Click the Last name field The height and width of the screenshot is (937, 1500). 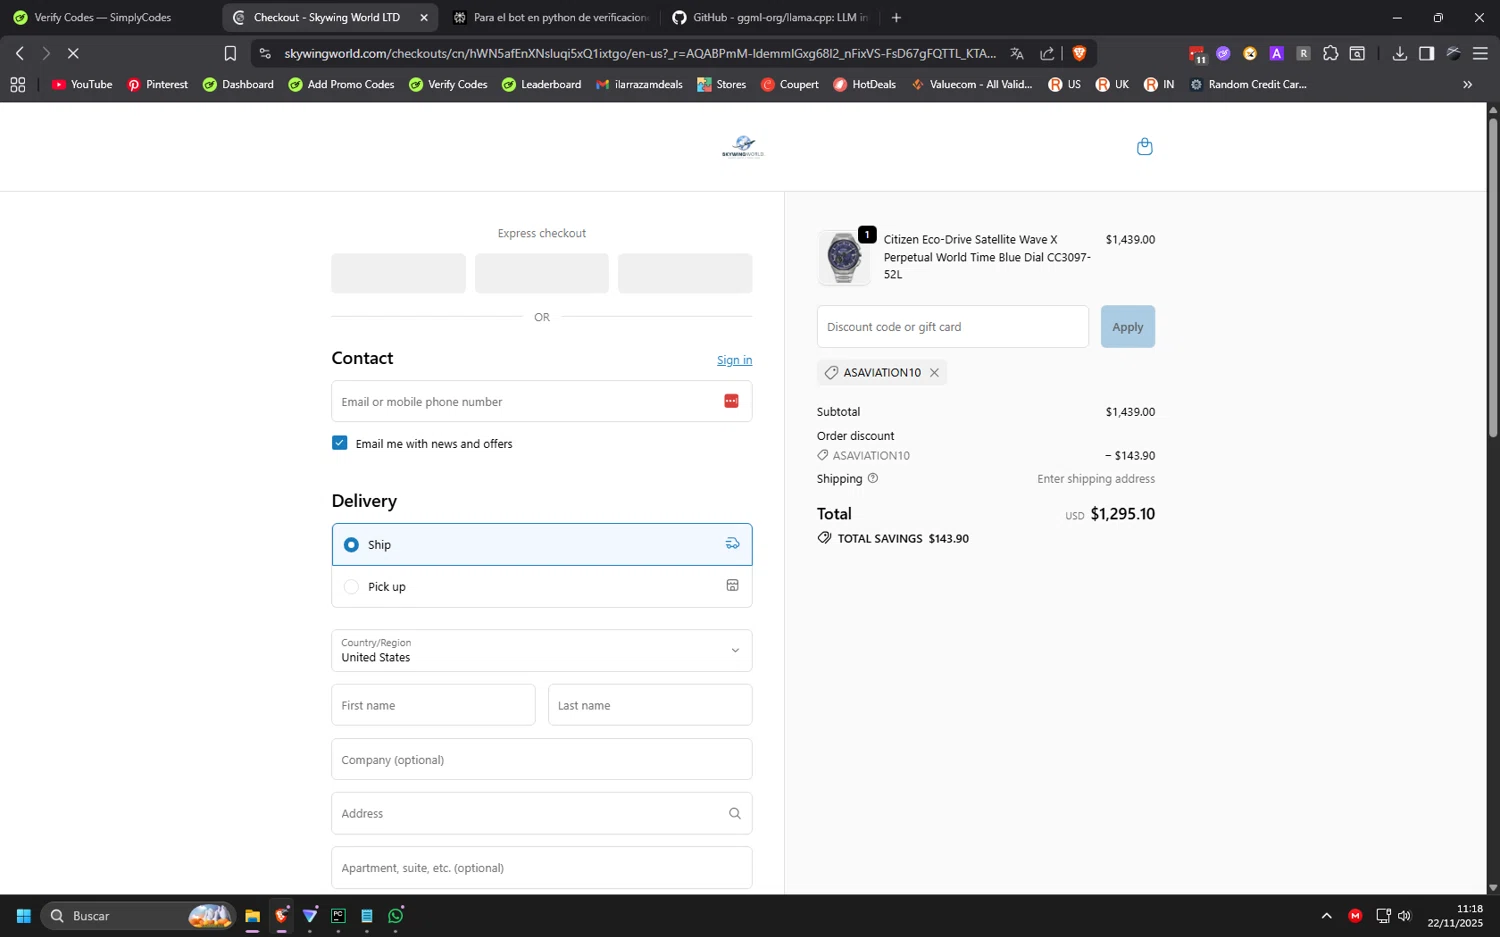click(650, 705)
